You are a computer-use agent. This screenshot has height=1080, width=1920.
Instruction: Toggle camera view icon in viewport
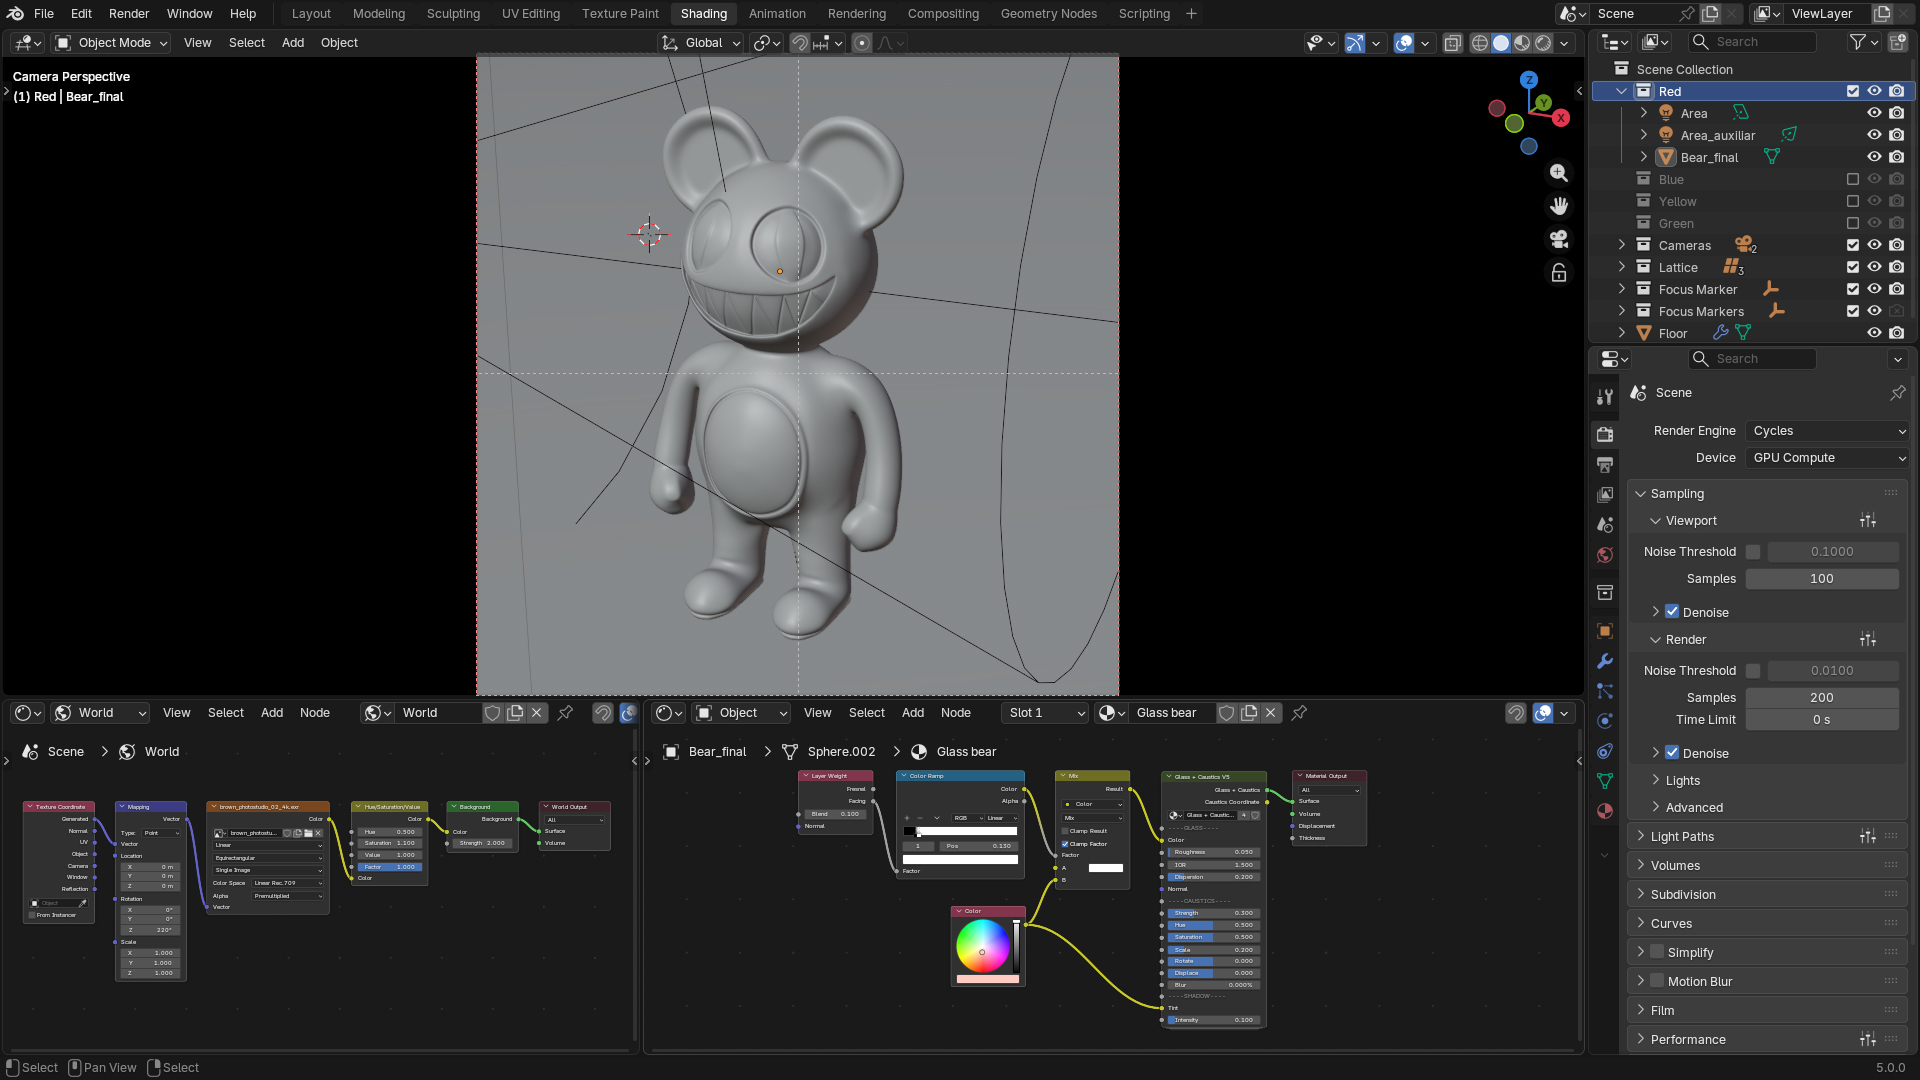(1558, 239)
